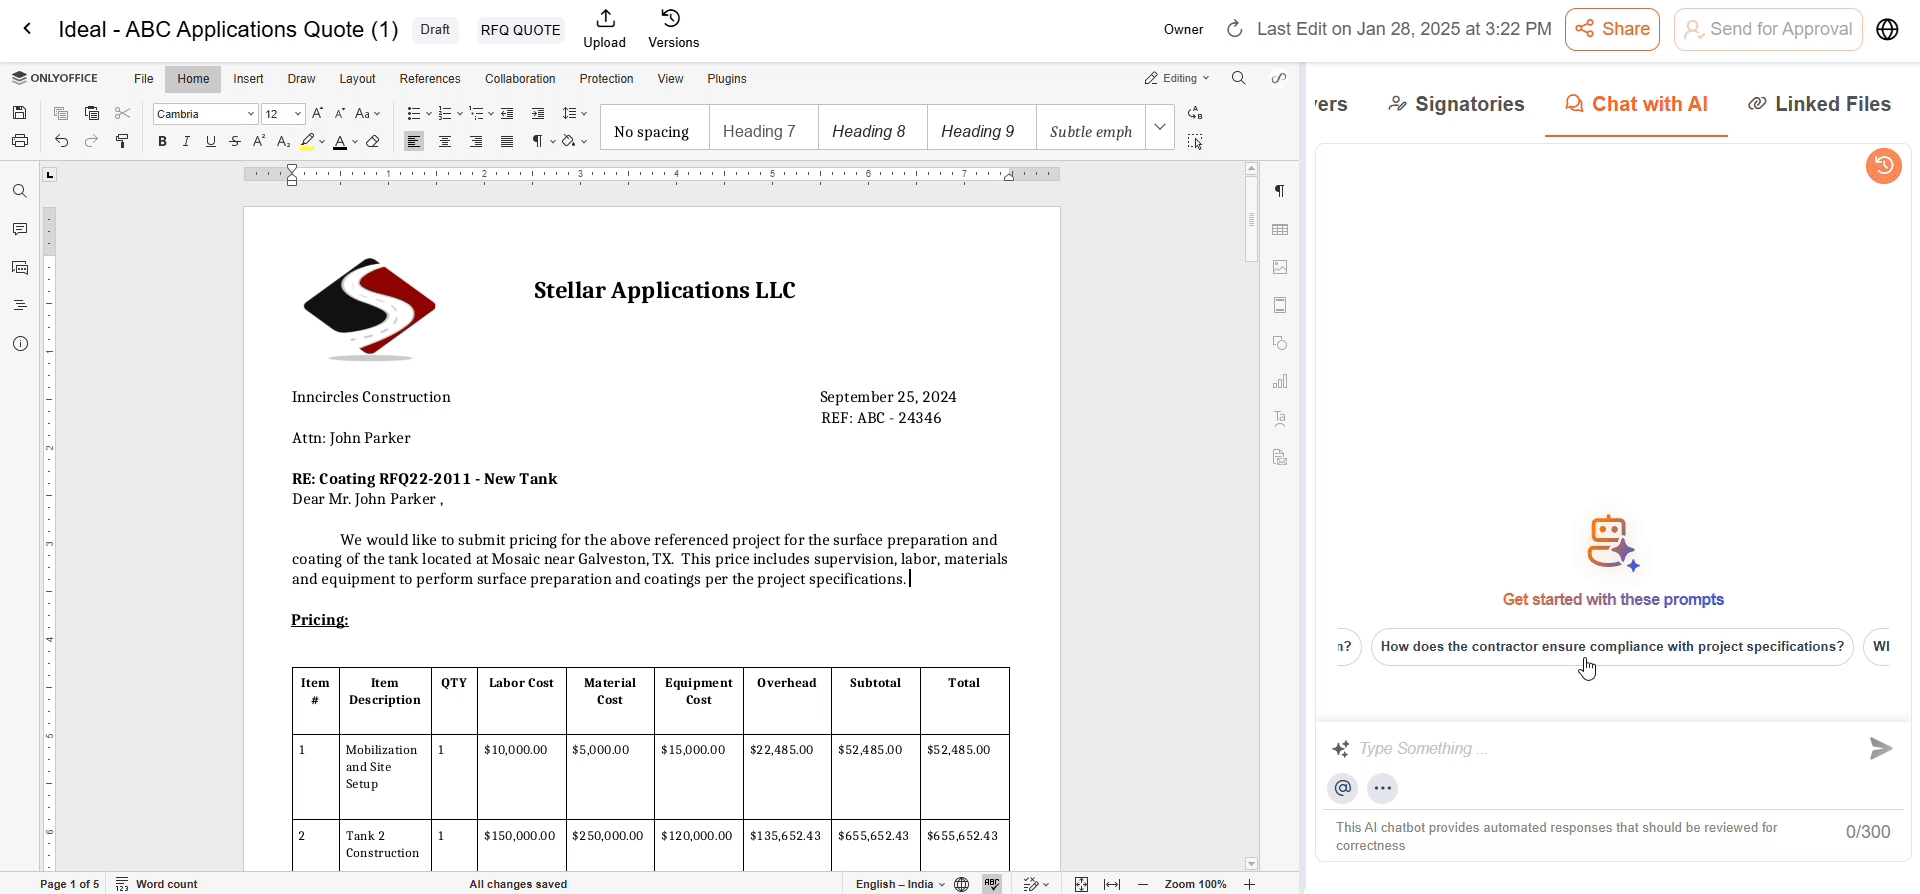Click the send message arrow icon

point(1881,748)
